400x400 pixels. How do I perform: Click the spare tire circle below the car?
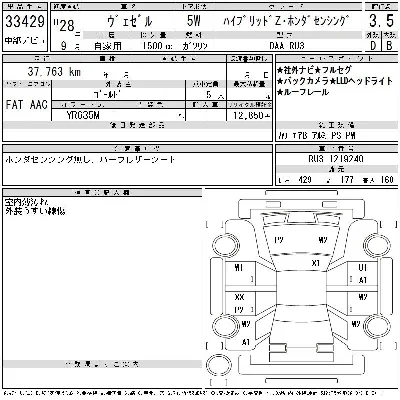(219, 365)
